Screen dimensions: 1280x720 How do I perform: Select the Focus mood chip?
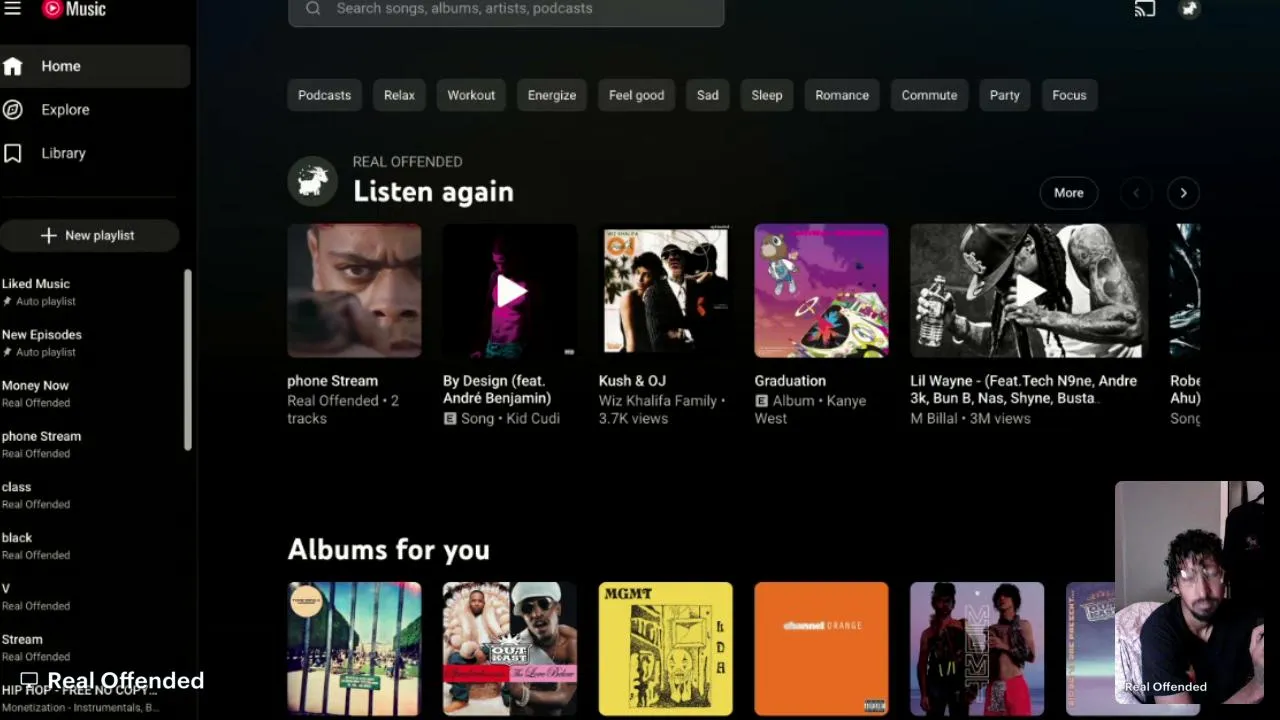[1069, 95]
